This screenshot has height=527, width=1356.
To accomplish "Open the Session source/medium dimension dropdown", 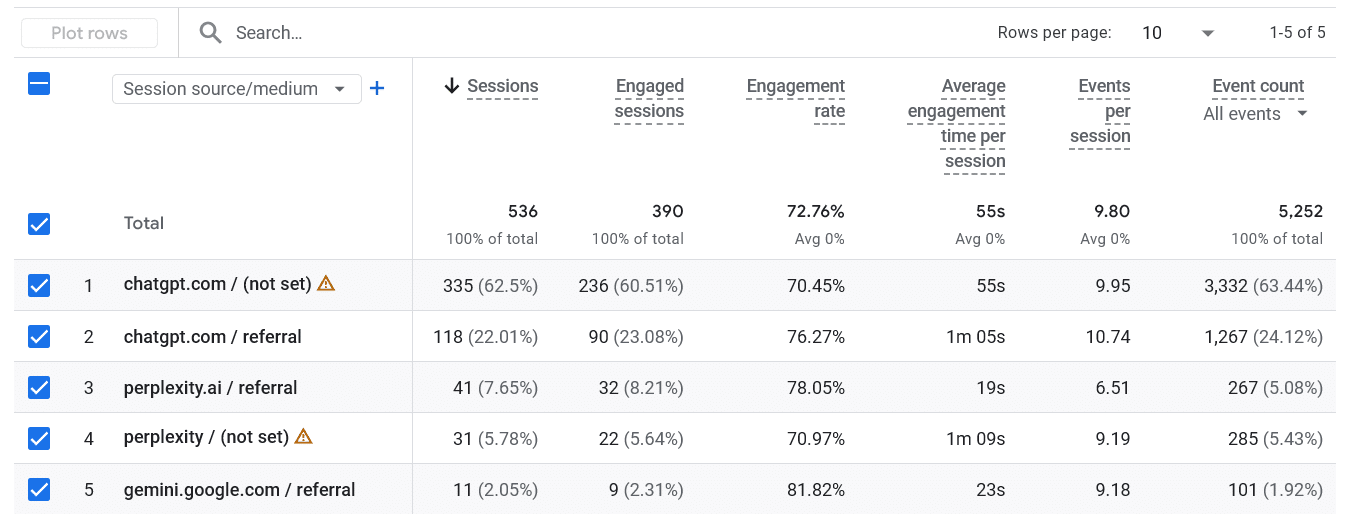I will coord(235,89).
